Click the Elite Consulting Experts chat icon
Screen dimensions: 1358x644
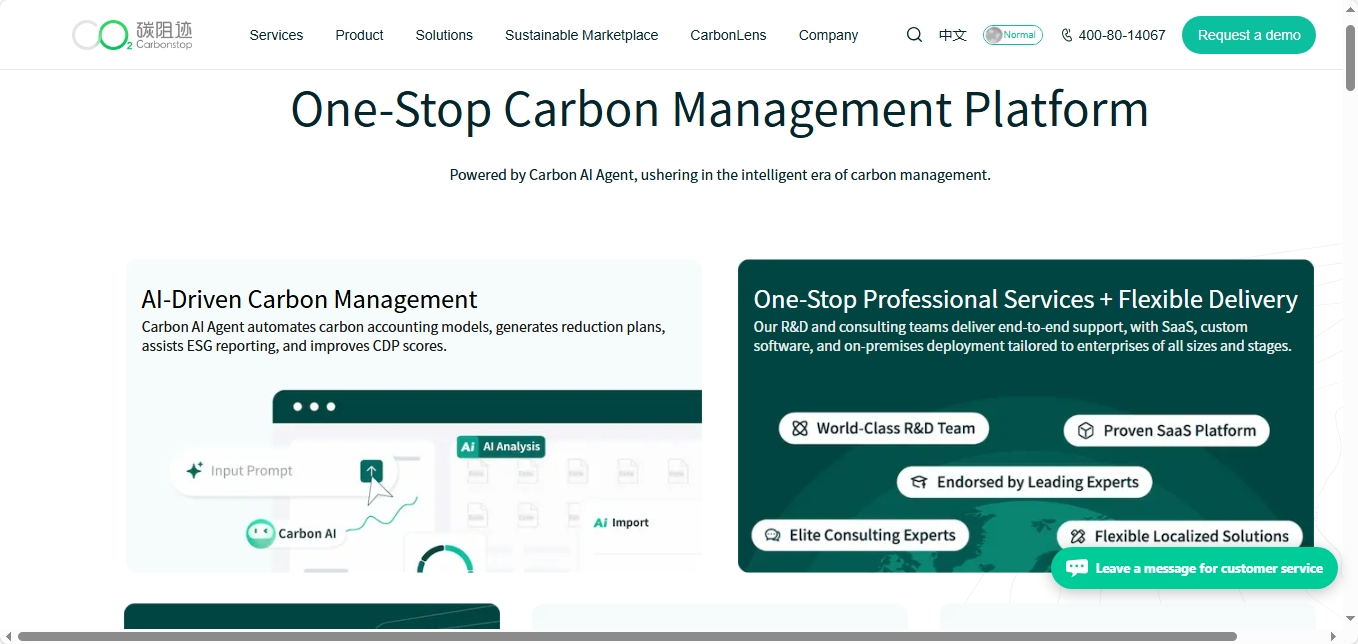click(x=772, y=535)
